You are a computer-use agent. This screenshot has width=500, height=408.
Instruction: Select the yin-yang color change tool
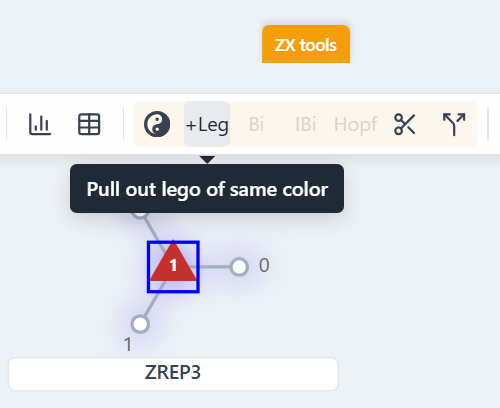pos(157,124)
